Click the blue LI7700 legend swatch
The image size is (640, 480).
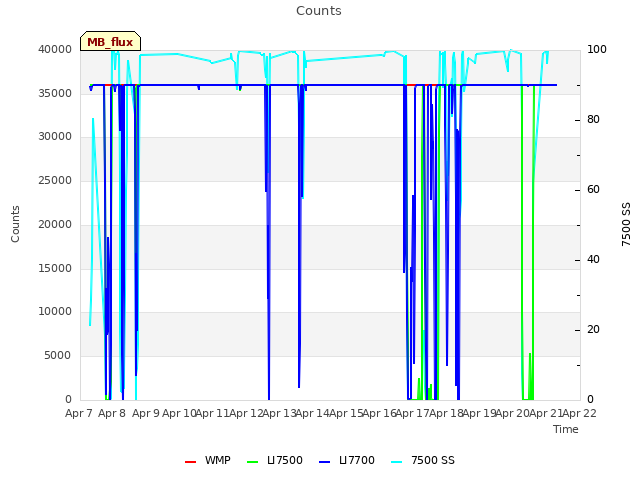click(x=325, y=462)
